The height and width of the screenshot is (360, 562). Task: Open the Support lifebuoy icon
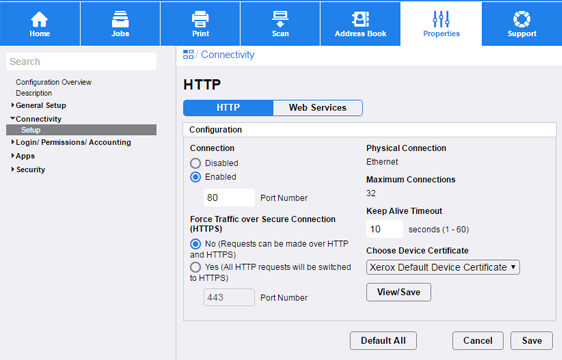click(x=522, y=19)
